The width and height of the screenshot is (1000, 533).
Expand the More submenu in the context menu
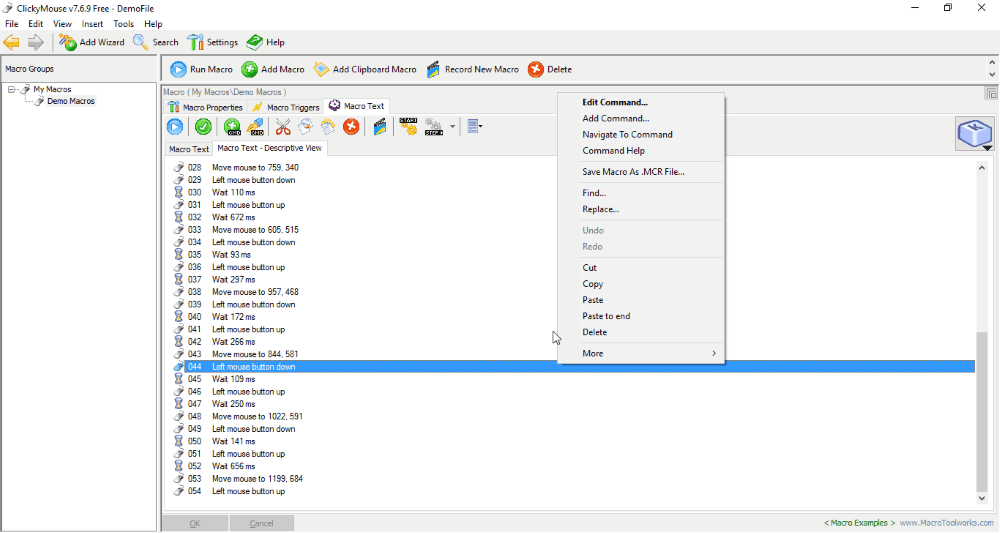point(641,353)
